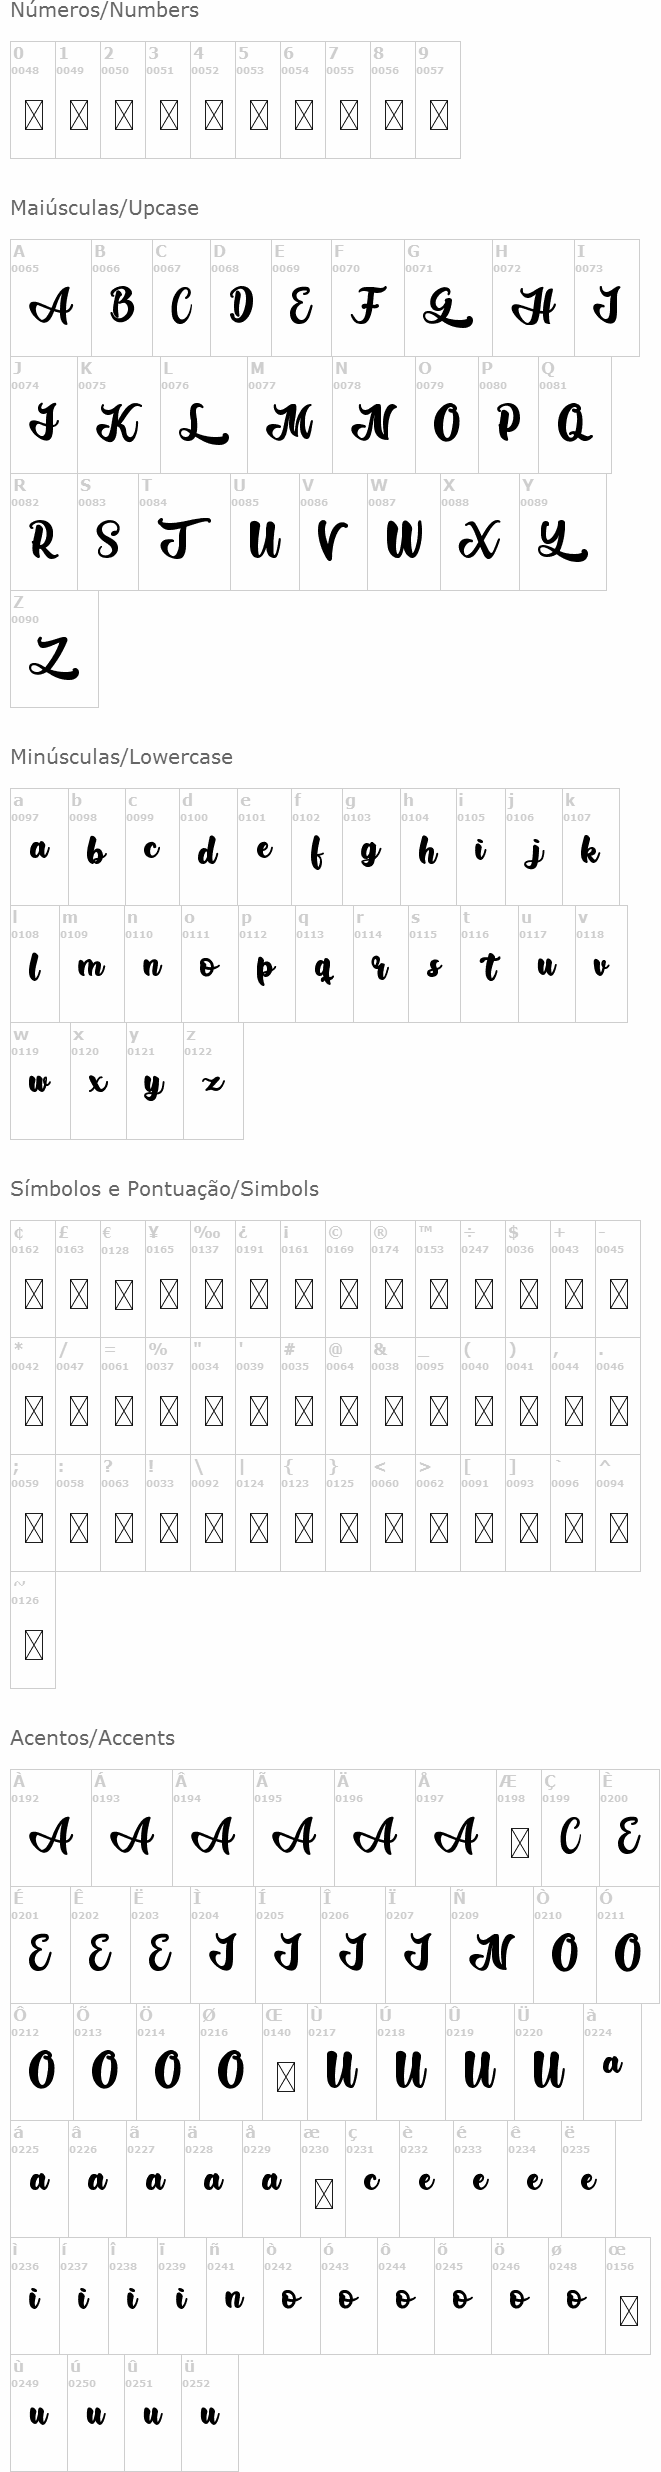Select the uppercase Ø glyph cell (0216)

[230, 2061]
